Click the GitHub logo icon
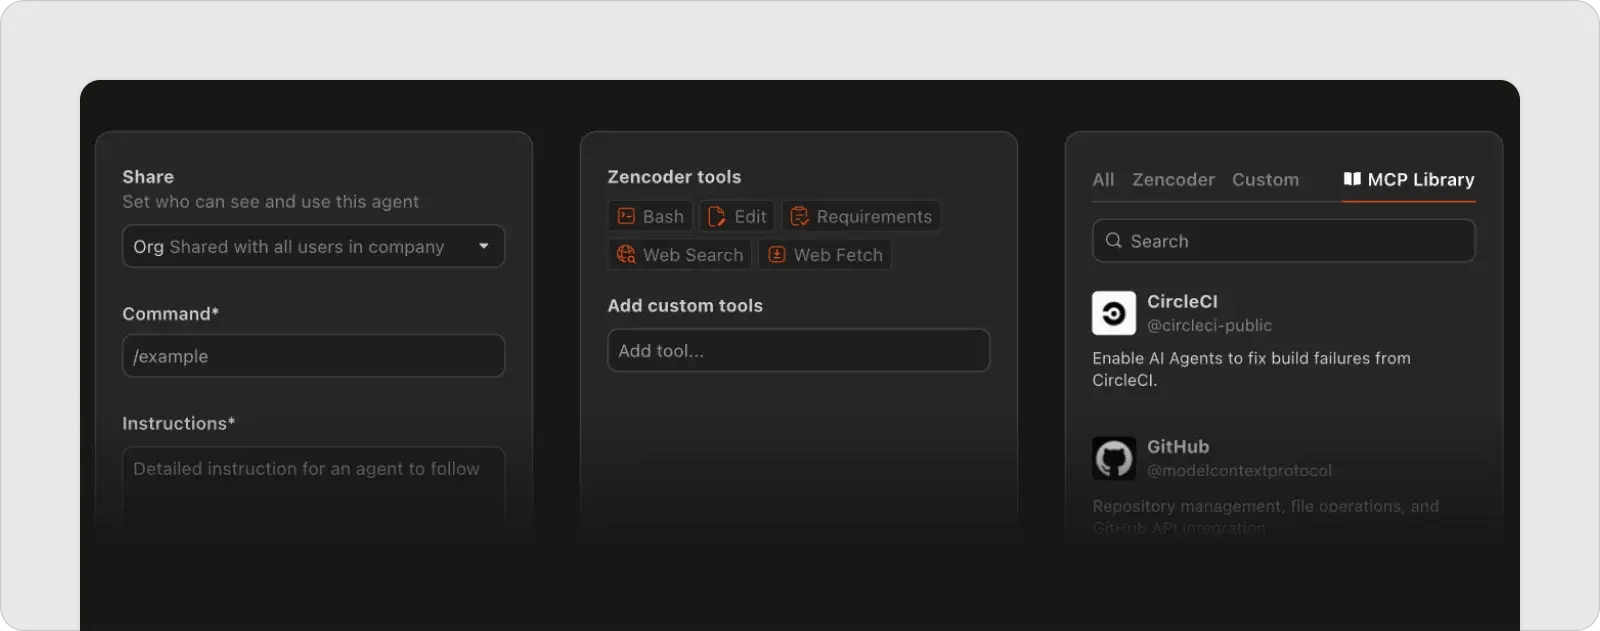 1113,458
